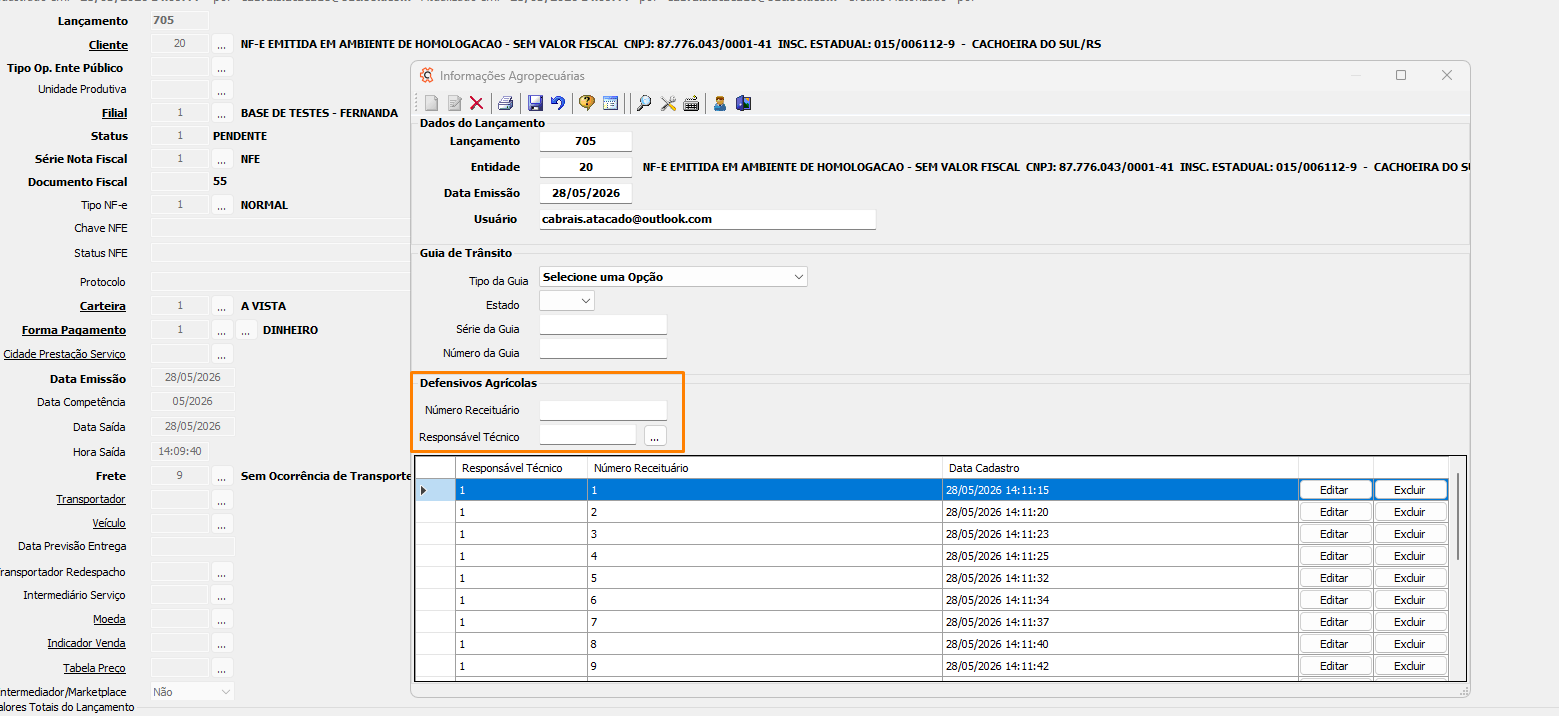Screen dimensions: 1559x716
Task: Click Excluir on the row with receituário 3
Action: pos(1410,534)
